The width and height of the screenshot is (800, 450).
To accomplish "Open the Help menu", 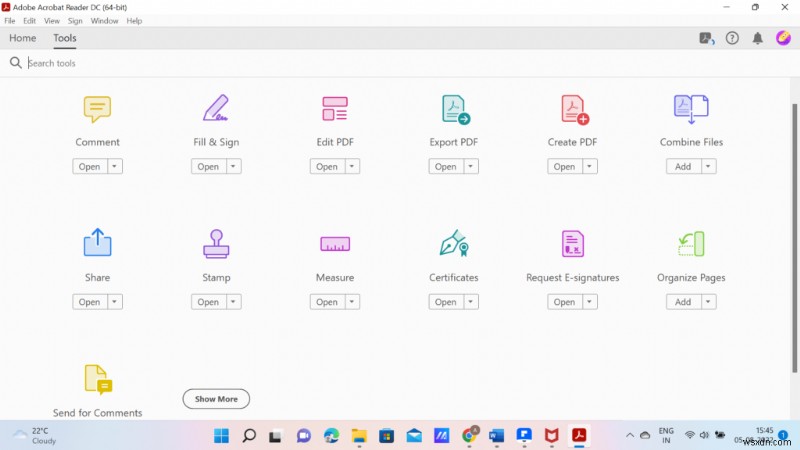I will [x=134, y=21].
